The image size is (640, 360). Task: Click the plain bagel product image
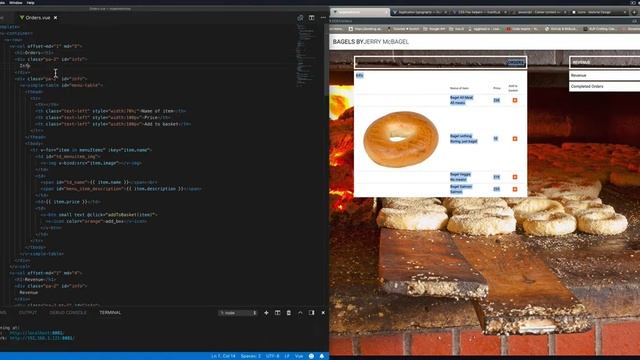401,139
